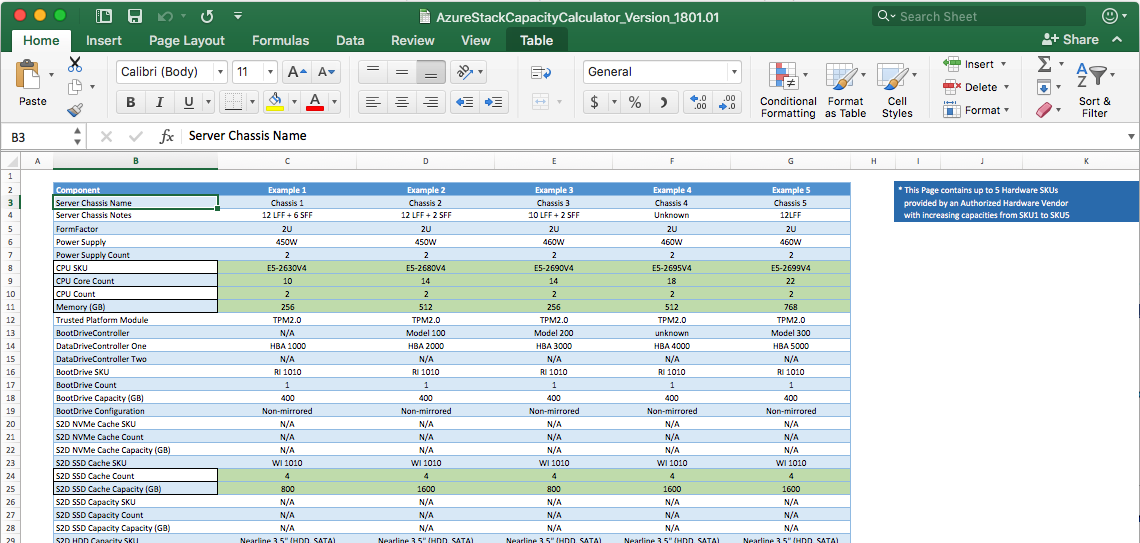The width and height of the screenshot is (1140, 543).
Task: Open the Page Layout tab
Action: [187, 40]
